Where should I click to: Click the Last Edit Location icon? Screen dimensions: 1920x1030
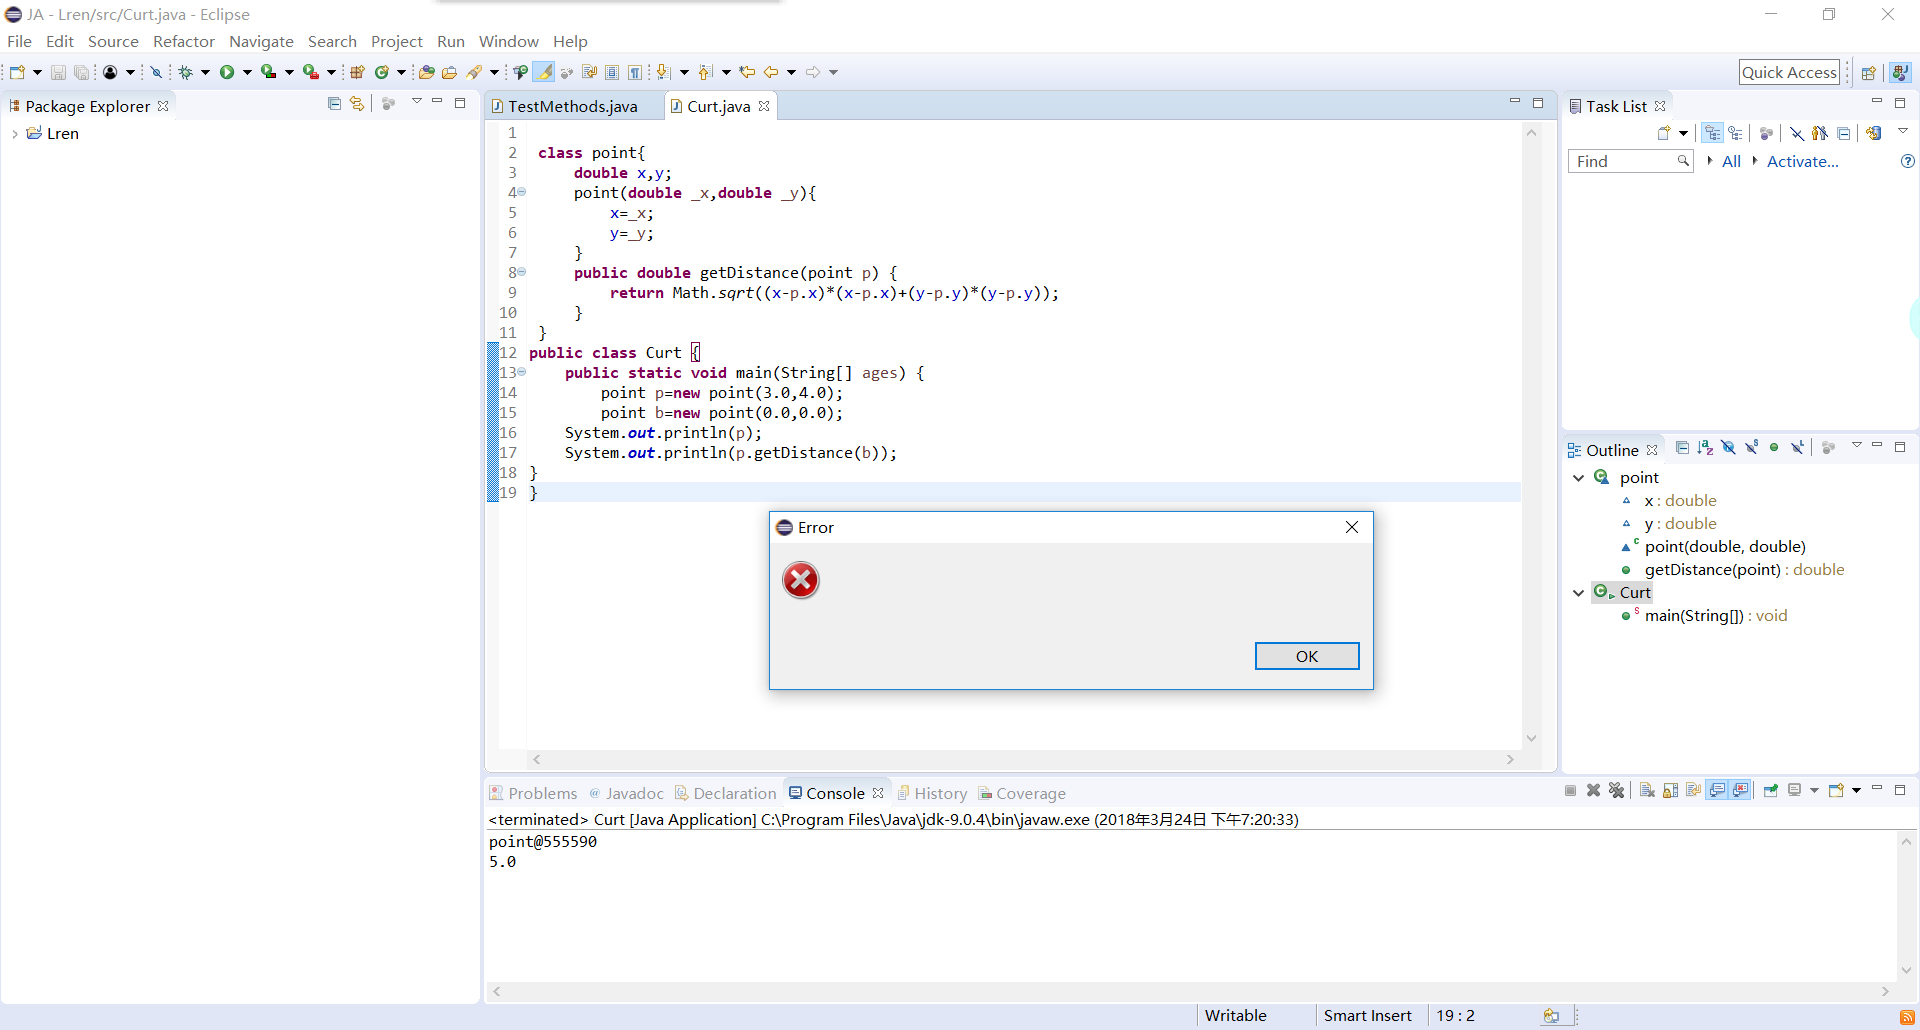click(x=747, y=72)
